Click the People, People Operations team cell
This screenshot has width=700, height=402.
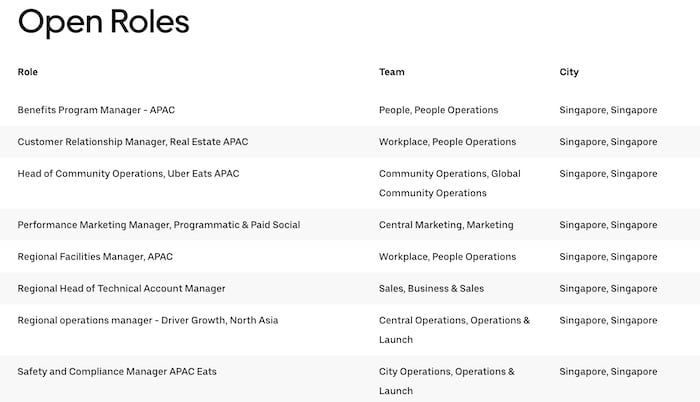click(438, 110)
